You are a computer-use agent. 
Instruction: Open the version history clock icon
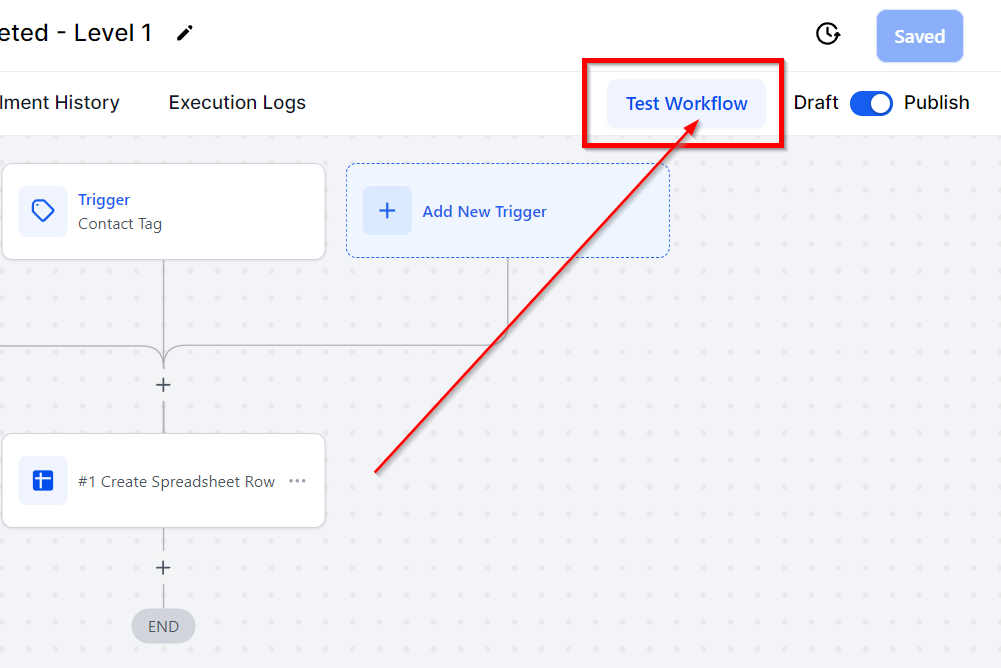point(828,33)
